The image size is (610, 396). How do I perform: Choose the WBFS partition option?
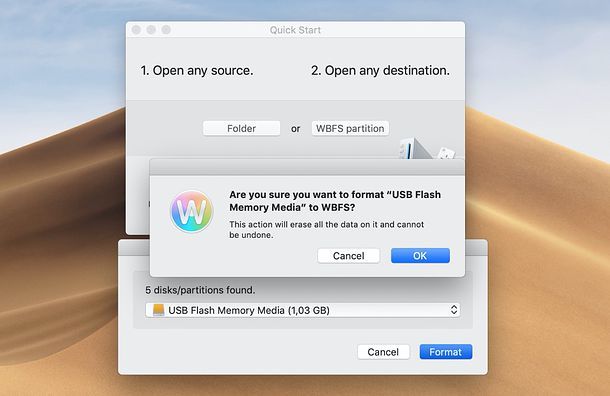pos(350,128)
